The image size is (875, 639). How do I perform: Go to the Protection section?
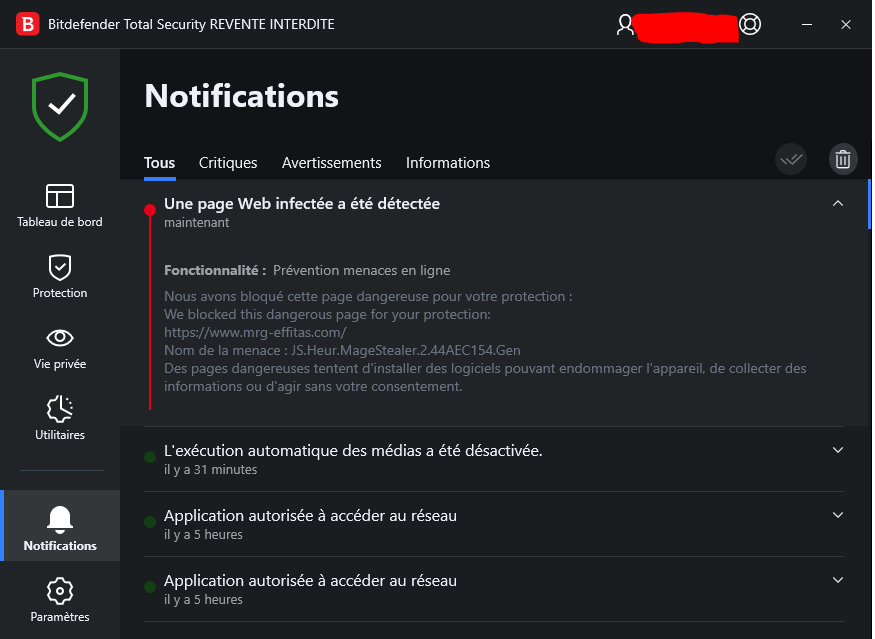(x=60, y=276)
